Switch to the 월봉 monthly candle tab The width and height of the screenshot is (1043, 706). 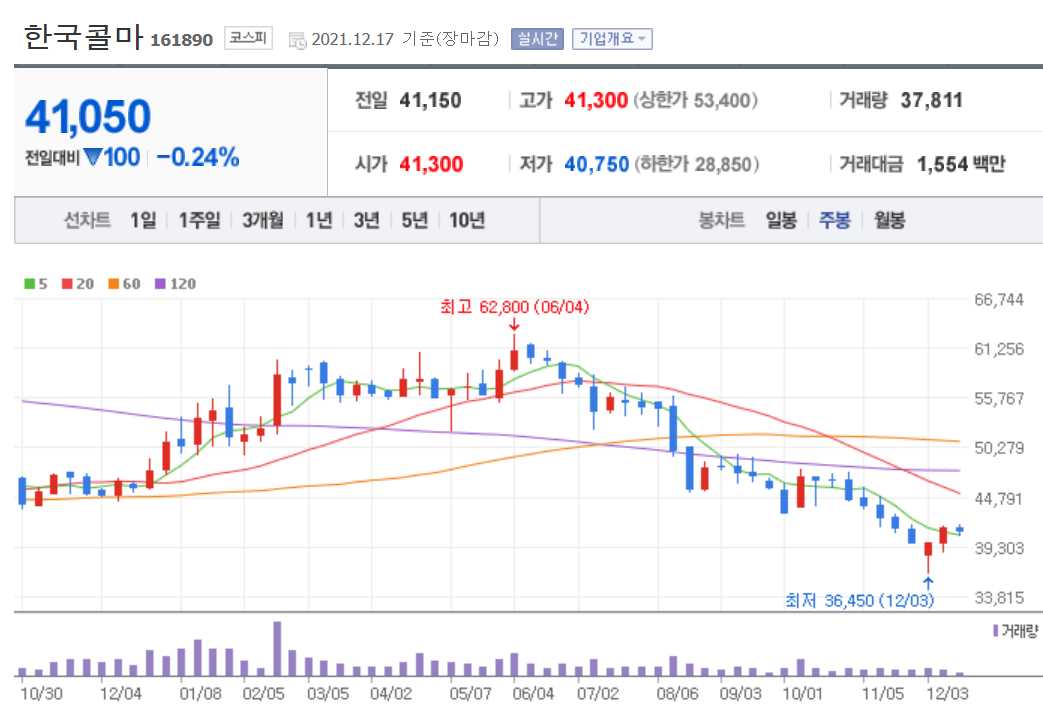(889, 220)
